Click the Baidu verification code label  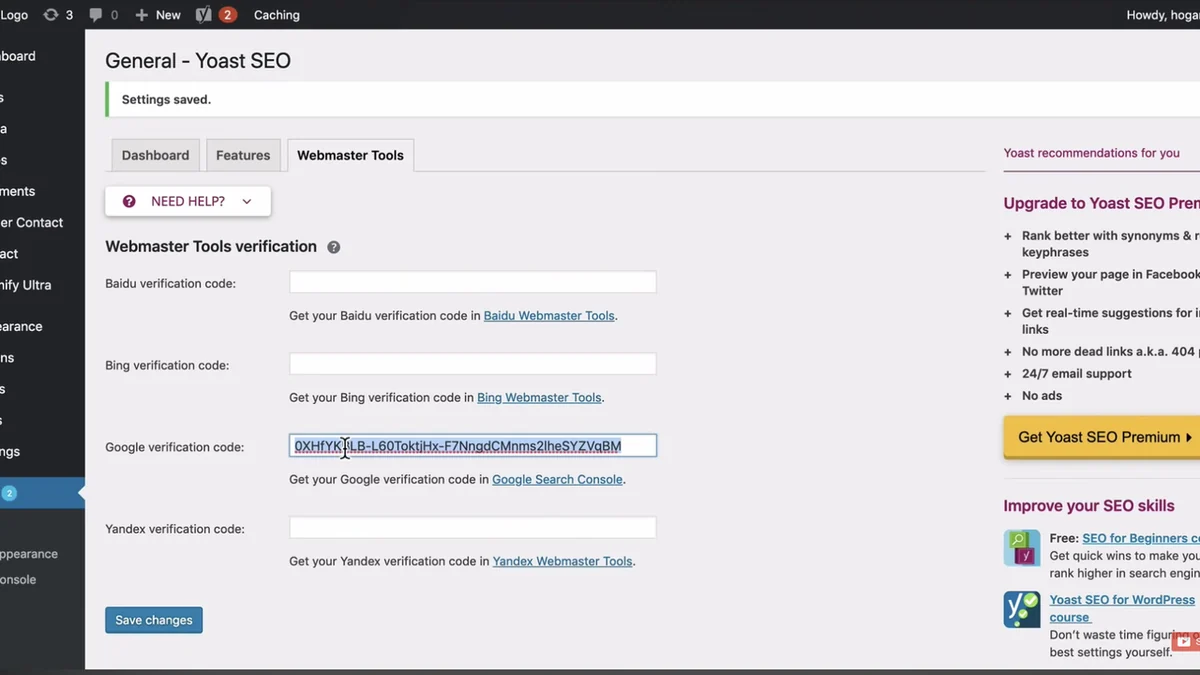pyautogui.click(x=170, y=283)
